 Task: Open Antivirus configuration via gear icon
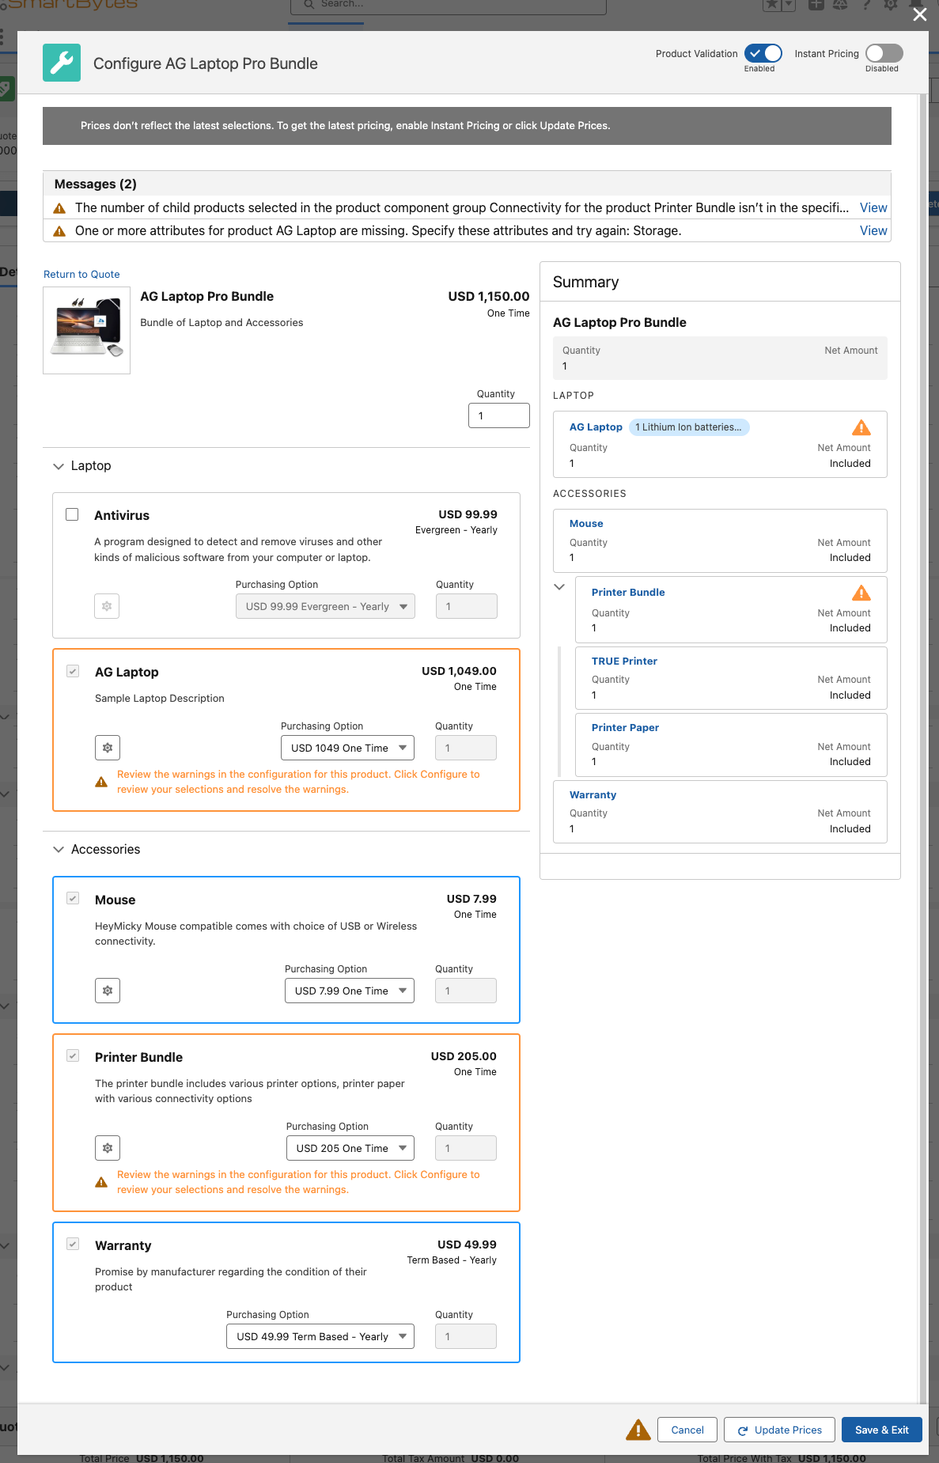pyautogui.click(x=107, y=604)
